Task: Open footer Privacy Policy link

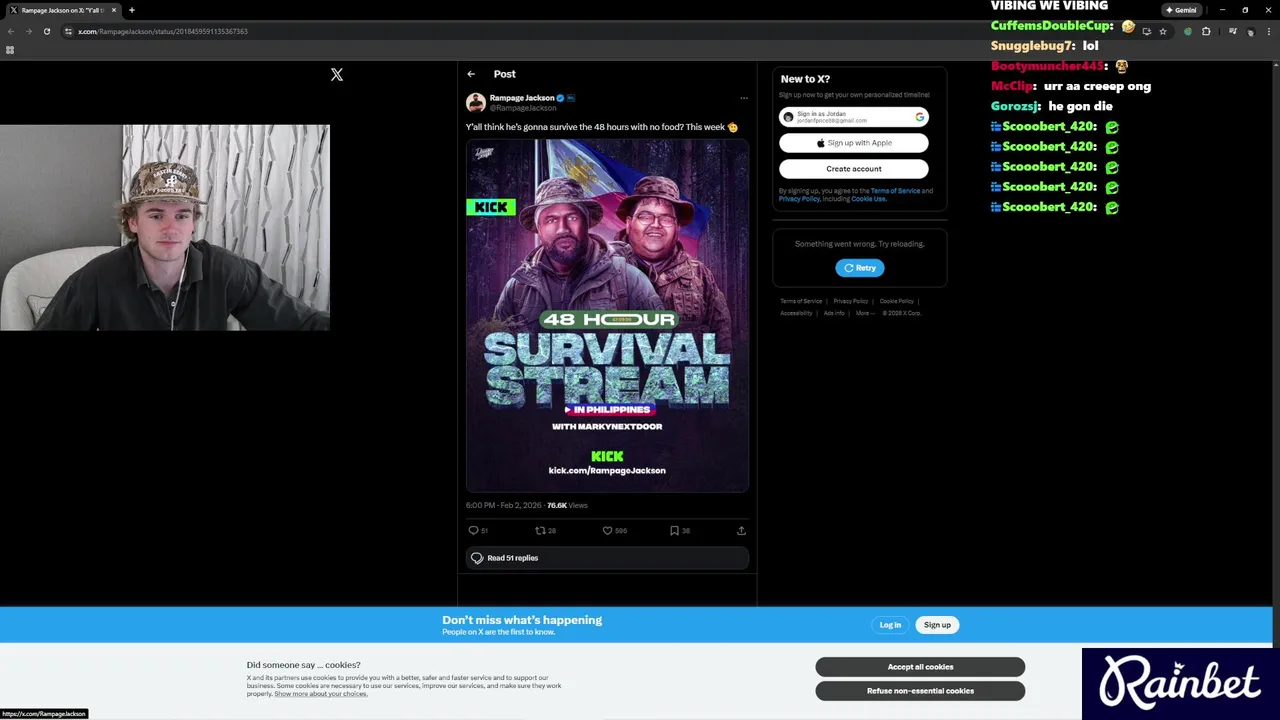Action: (851, 301)
